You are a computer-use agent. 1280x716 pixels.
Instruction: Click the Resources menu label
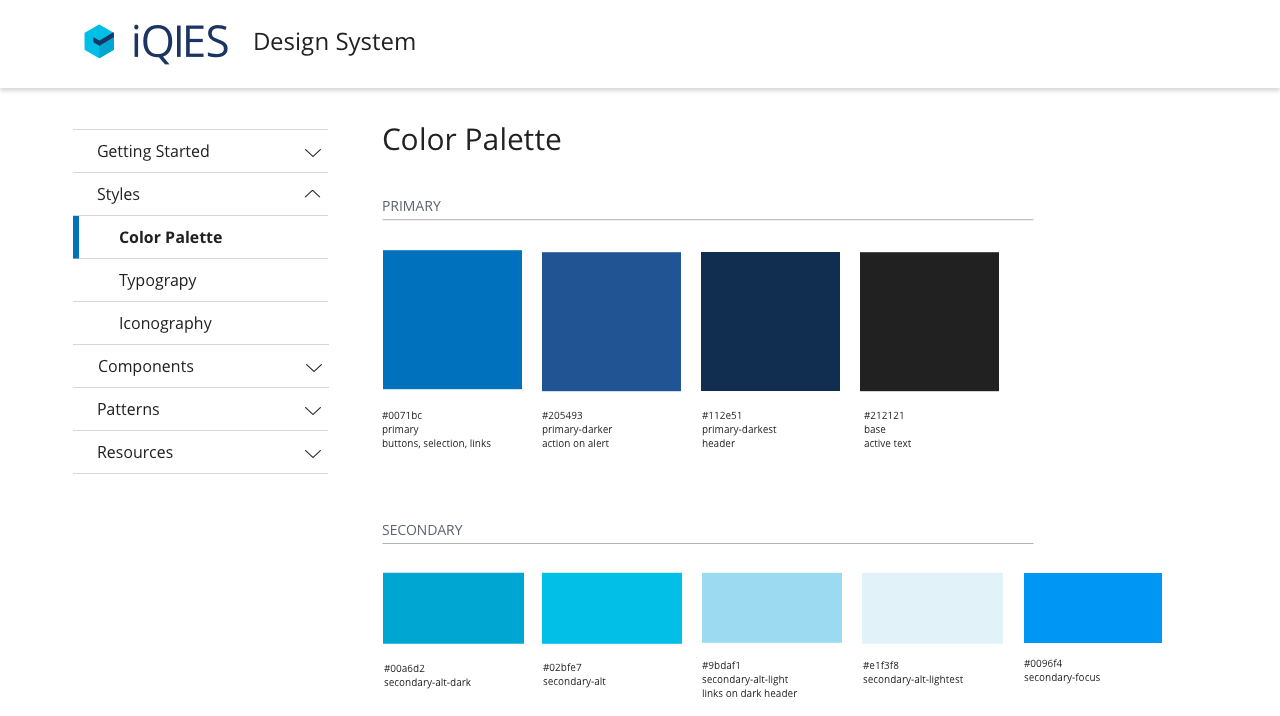[135, 452]
